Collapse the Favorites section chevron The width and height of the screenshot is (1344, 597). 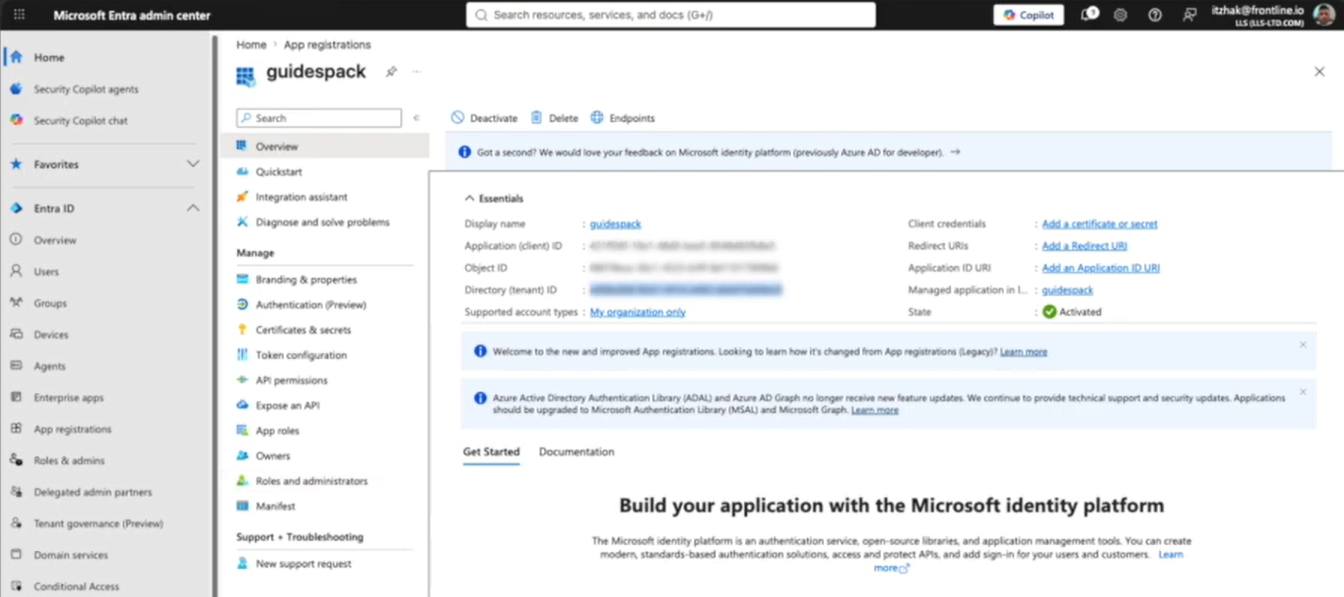tap(193, 164)
